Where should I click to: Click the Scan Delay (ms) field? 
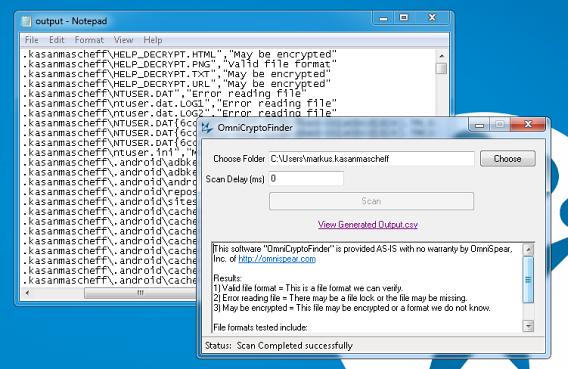coord(306,179)
